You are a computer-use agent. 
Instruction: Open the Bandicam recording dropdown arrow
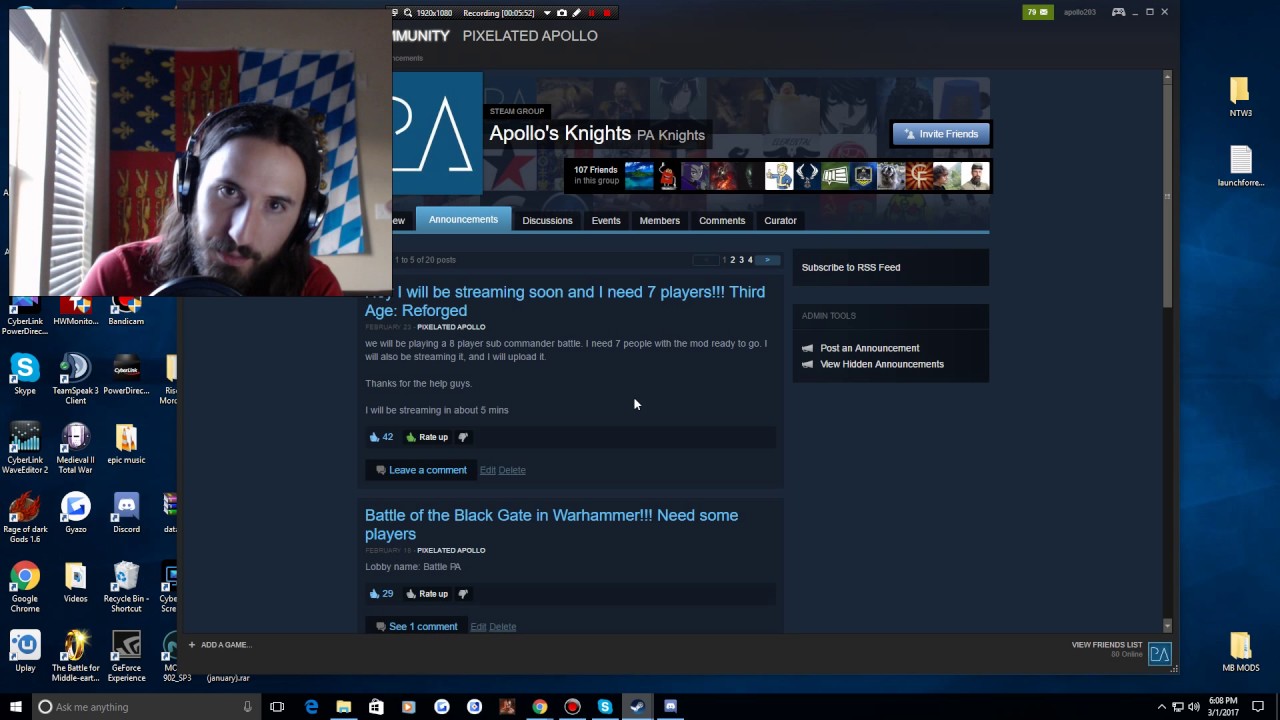click(546, 13)
